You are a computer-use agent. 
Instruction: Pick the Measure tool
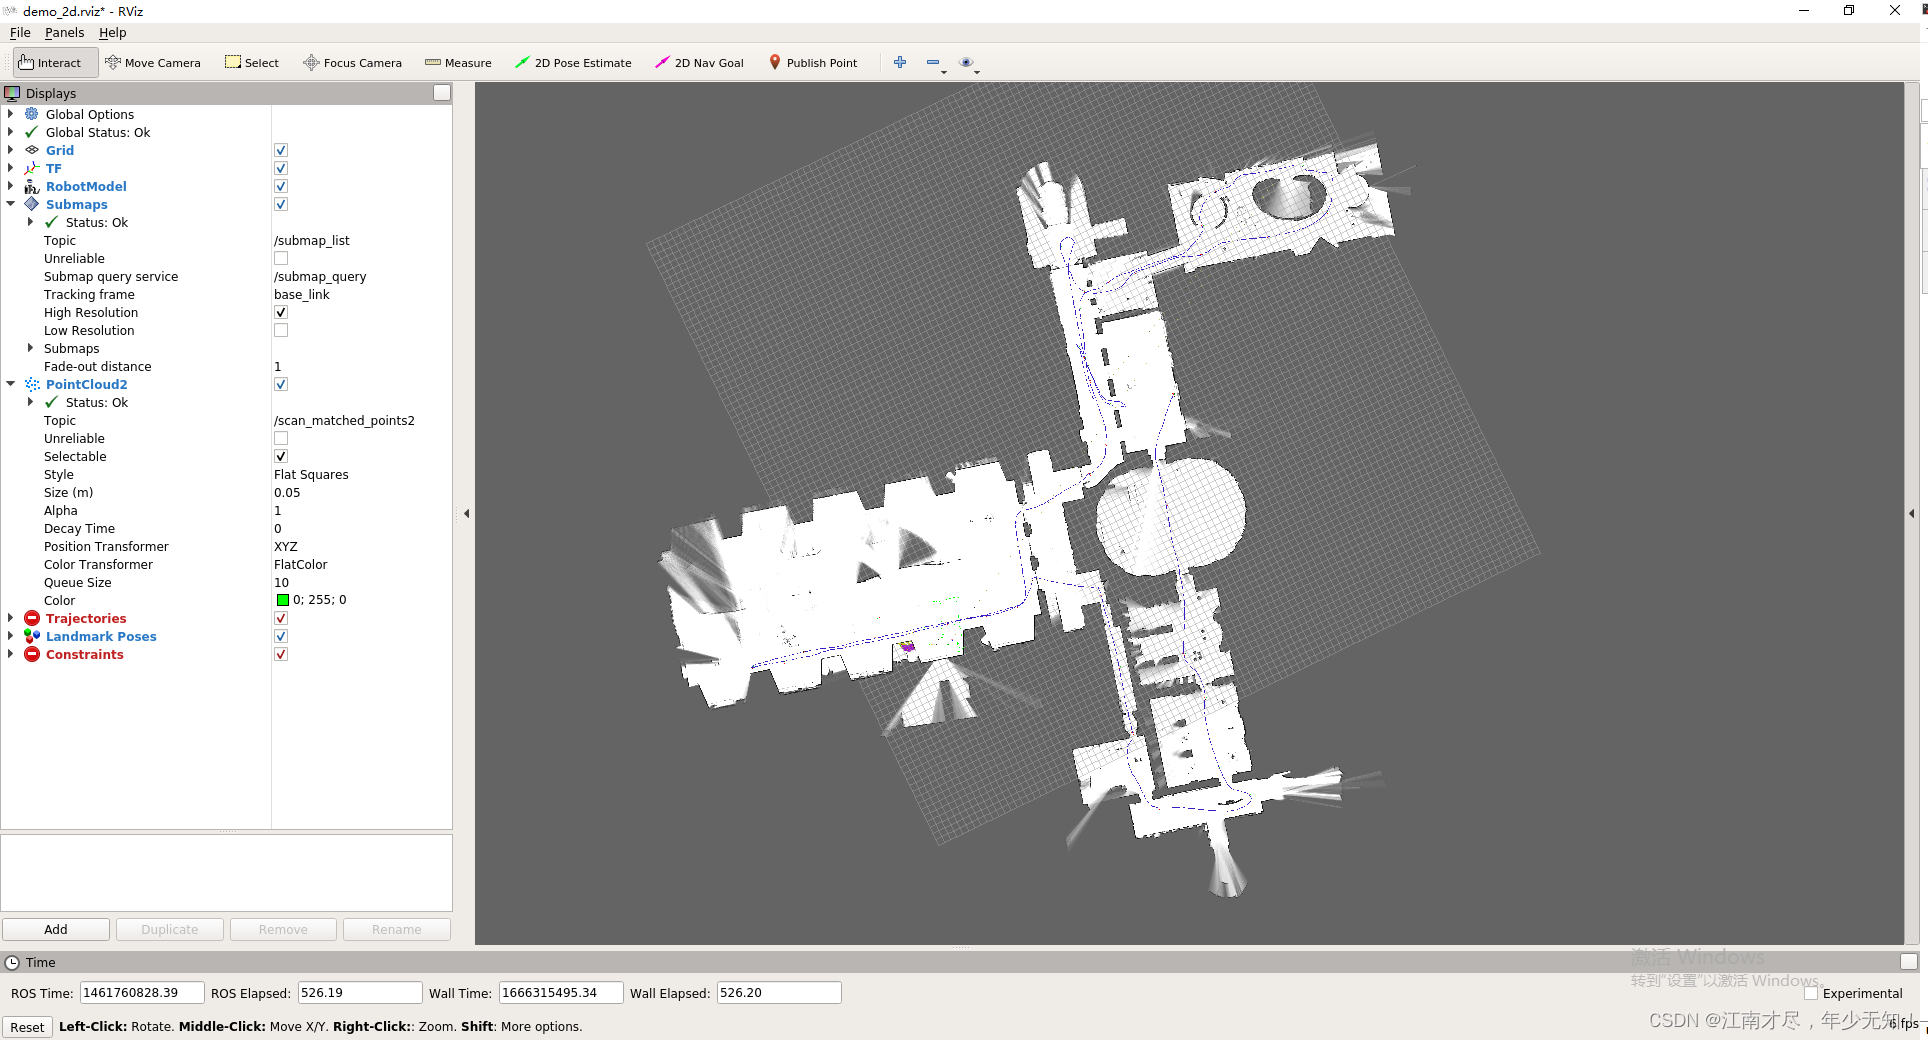coord(458,63)
